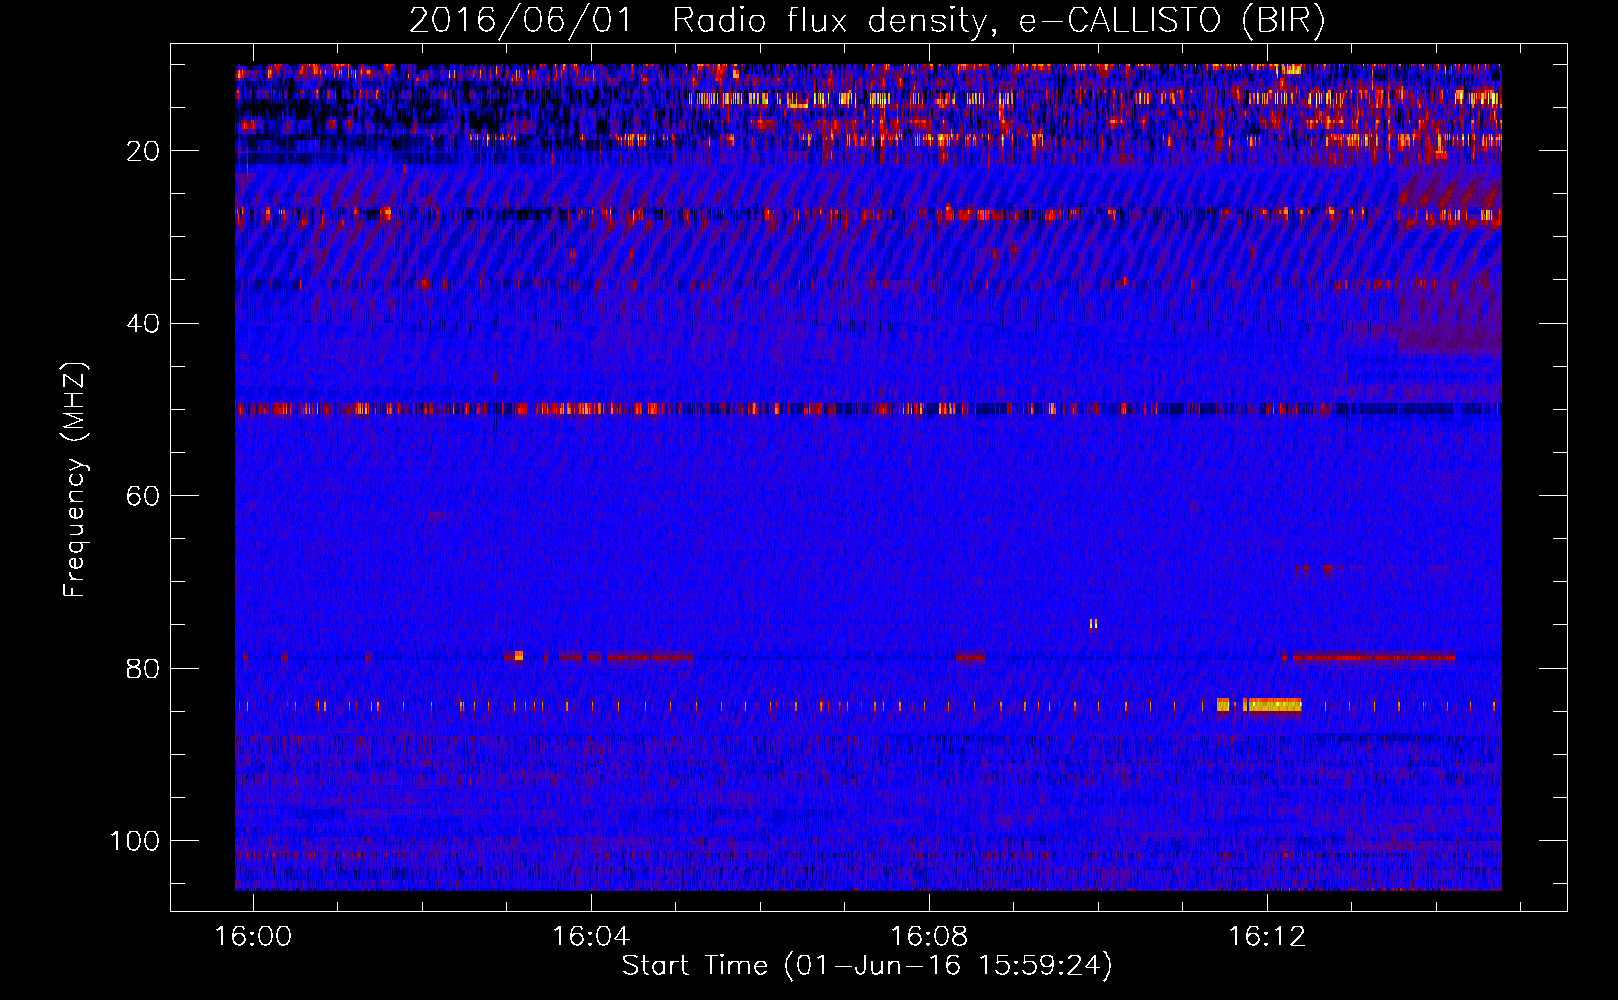Select the 40 MHz frequency tick label

click(143, 323)
